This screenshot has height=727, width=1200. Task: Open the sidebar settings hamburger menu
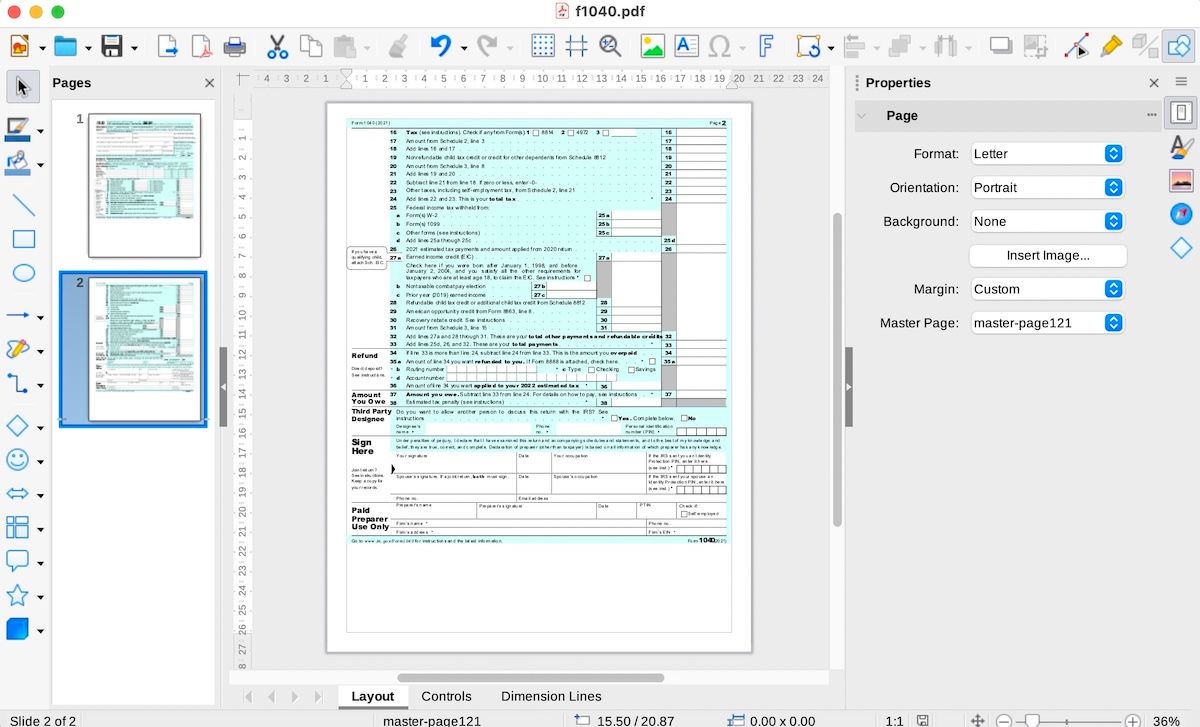1181,83
